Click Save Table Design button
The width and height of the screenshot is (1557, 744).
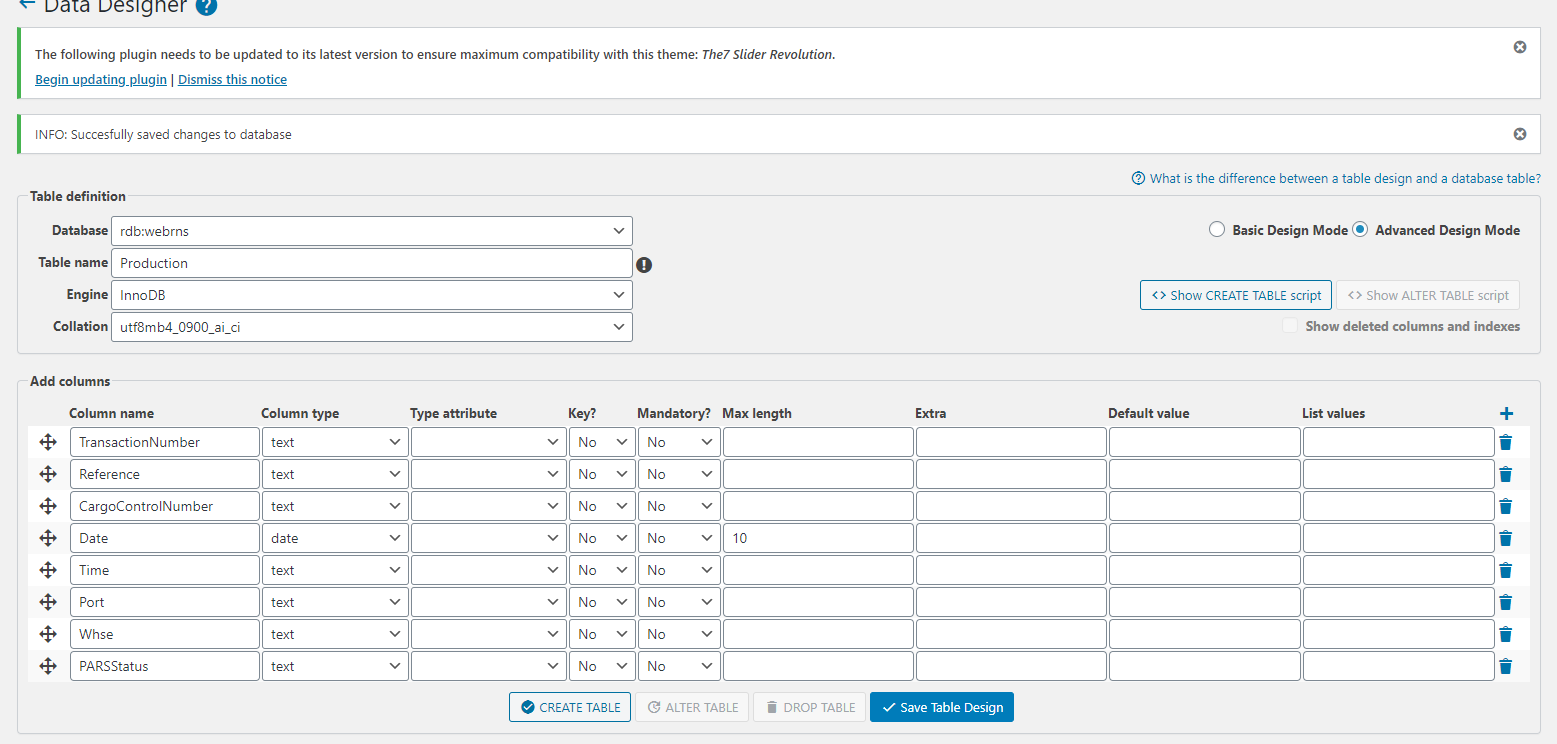pyautogui.click(x=942, y=707)
